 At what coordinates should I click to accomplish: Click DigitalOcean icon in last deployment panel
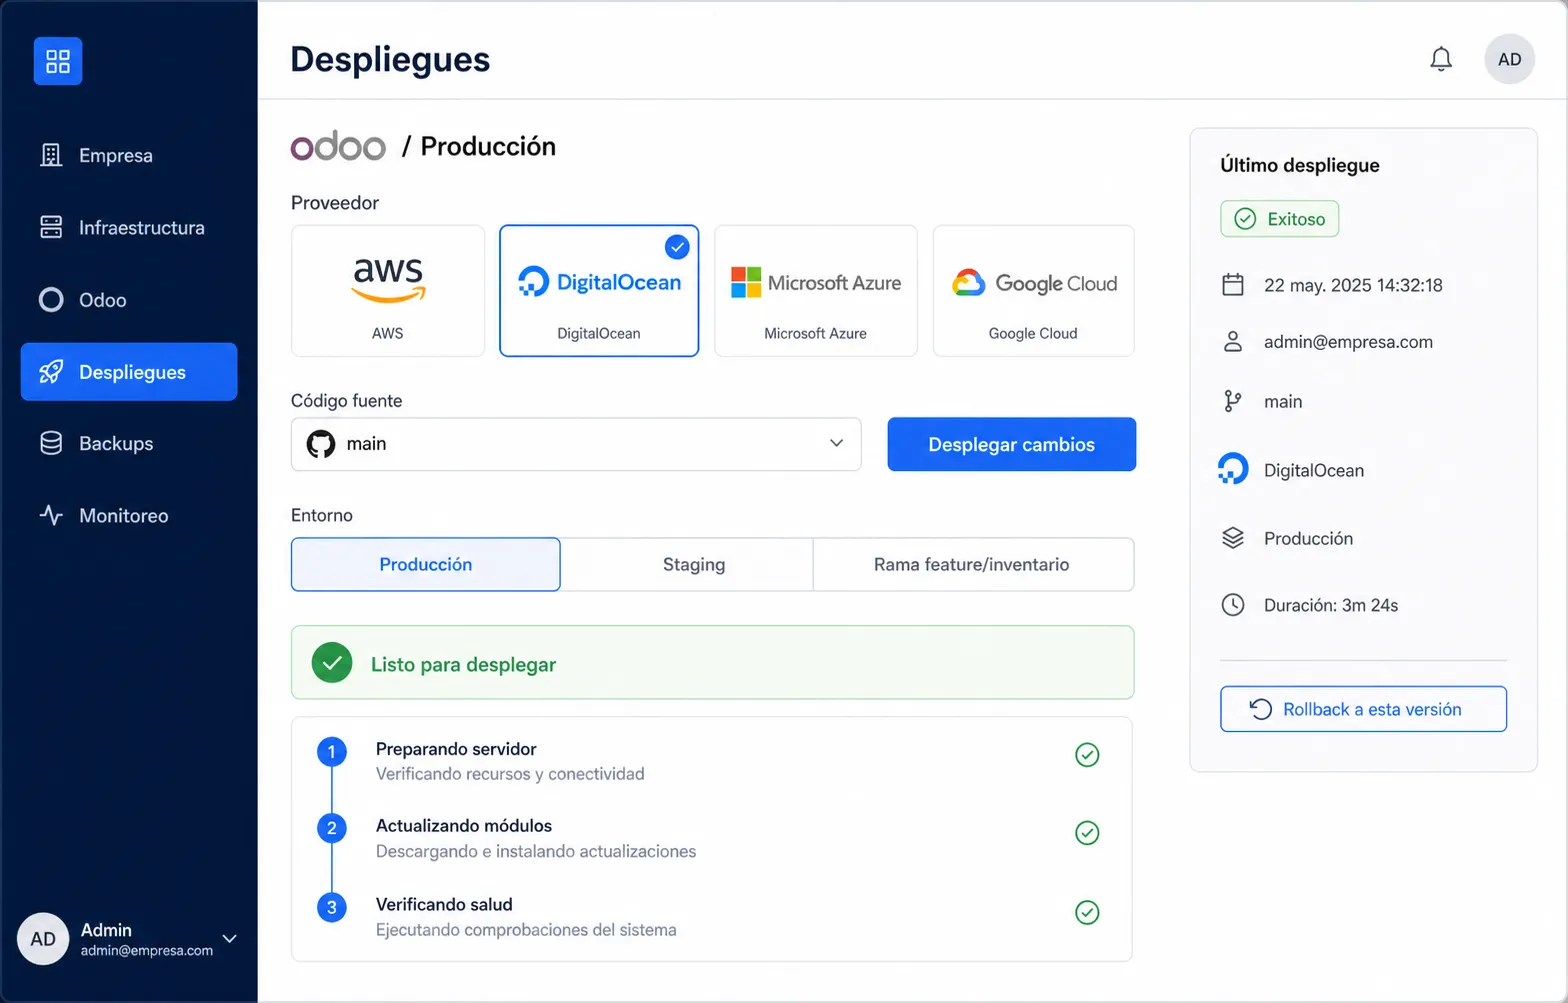coord(1233,469)
